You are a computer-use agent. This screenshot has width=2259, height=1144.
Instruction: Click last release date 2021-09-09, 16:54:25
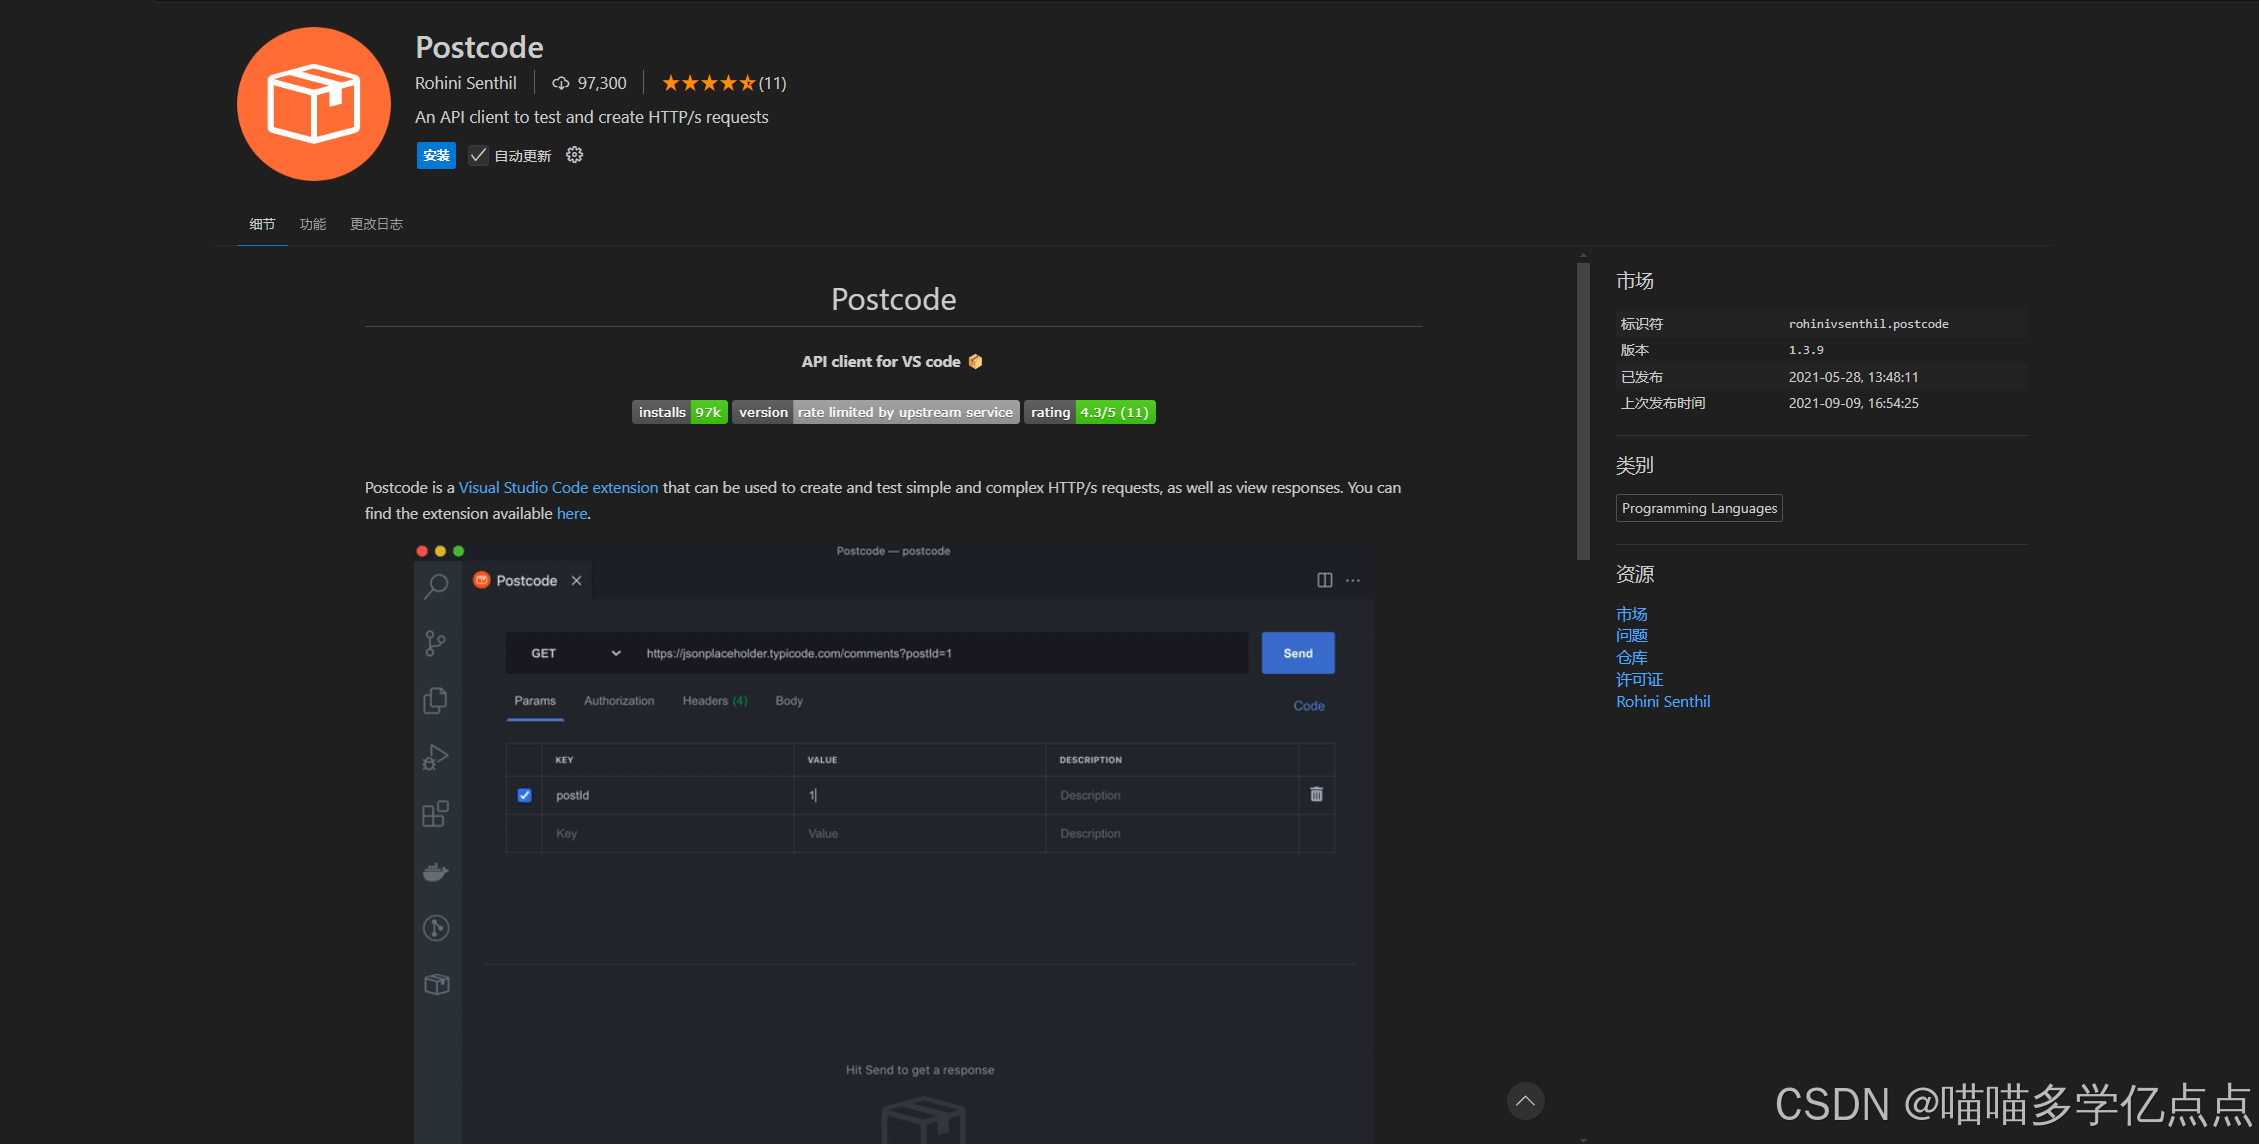click(x=1853, y=403)
